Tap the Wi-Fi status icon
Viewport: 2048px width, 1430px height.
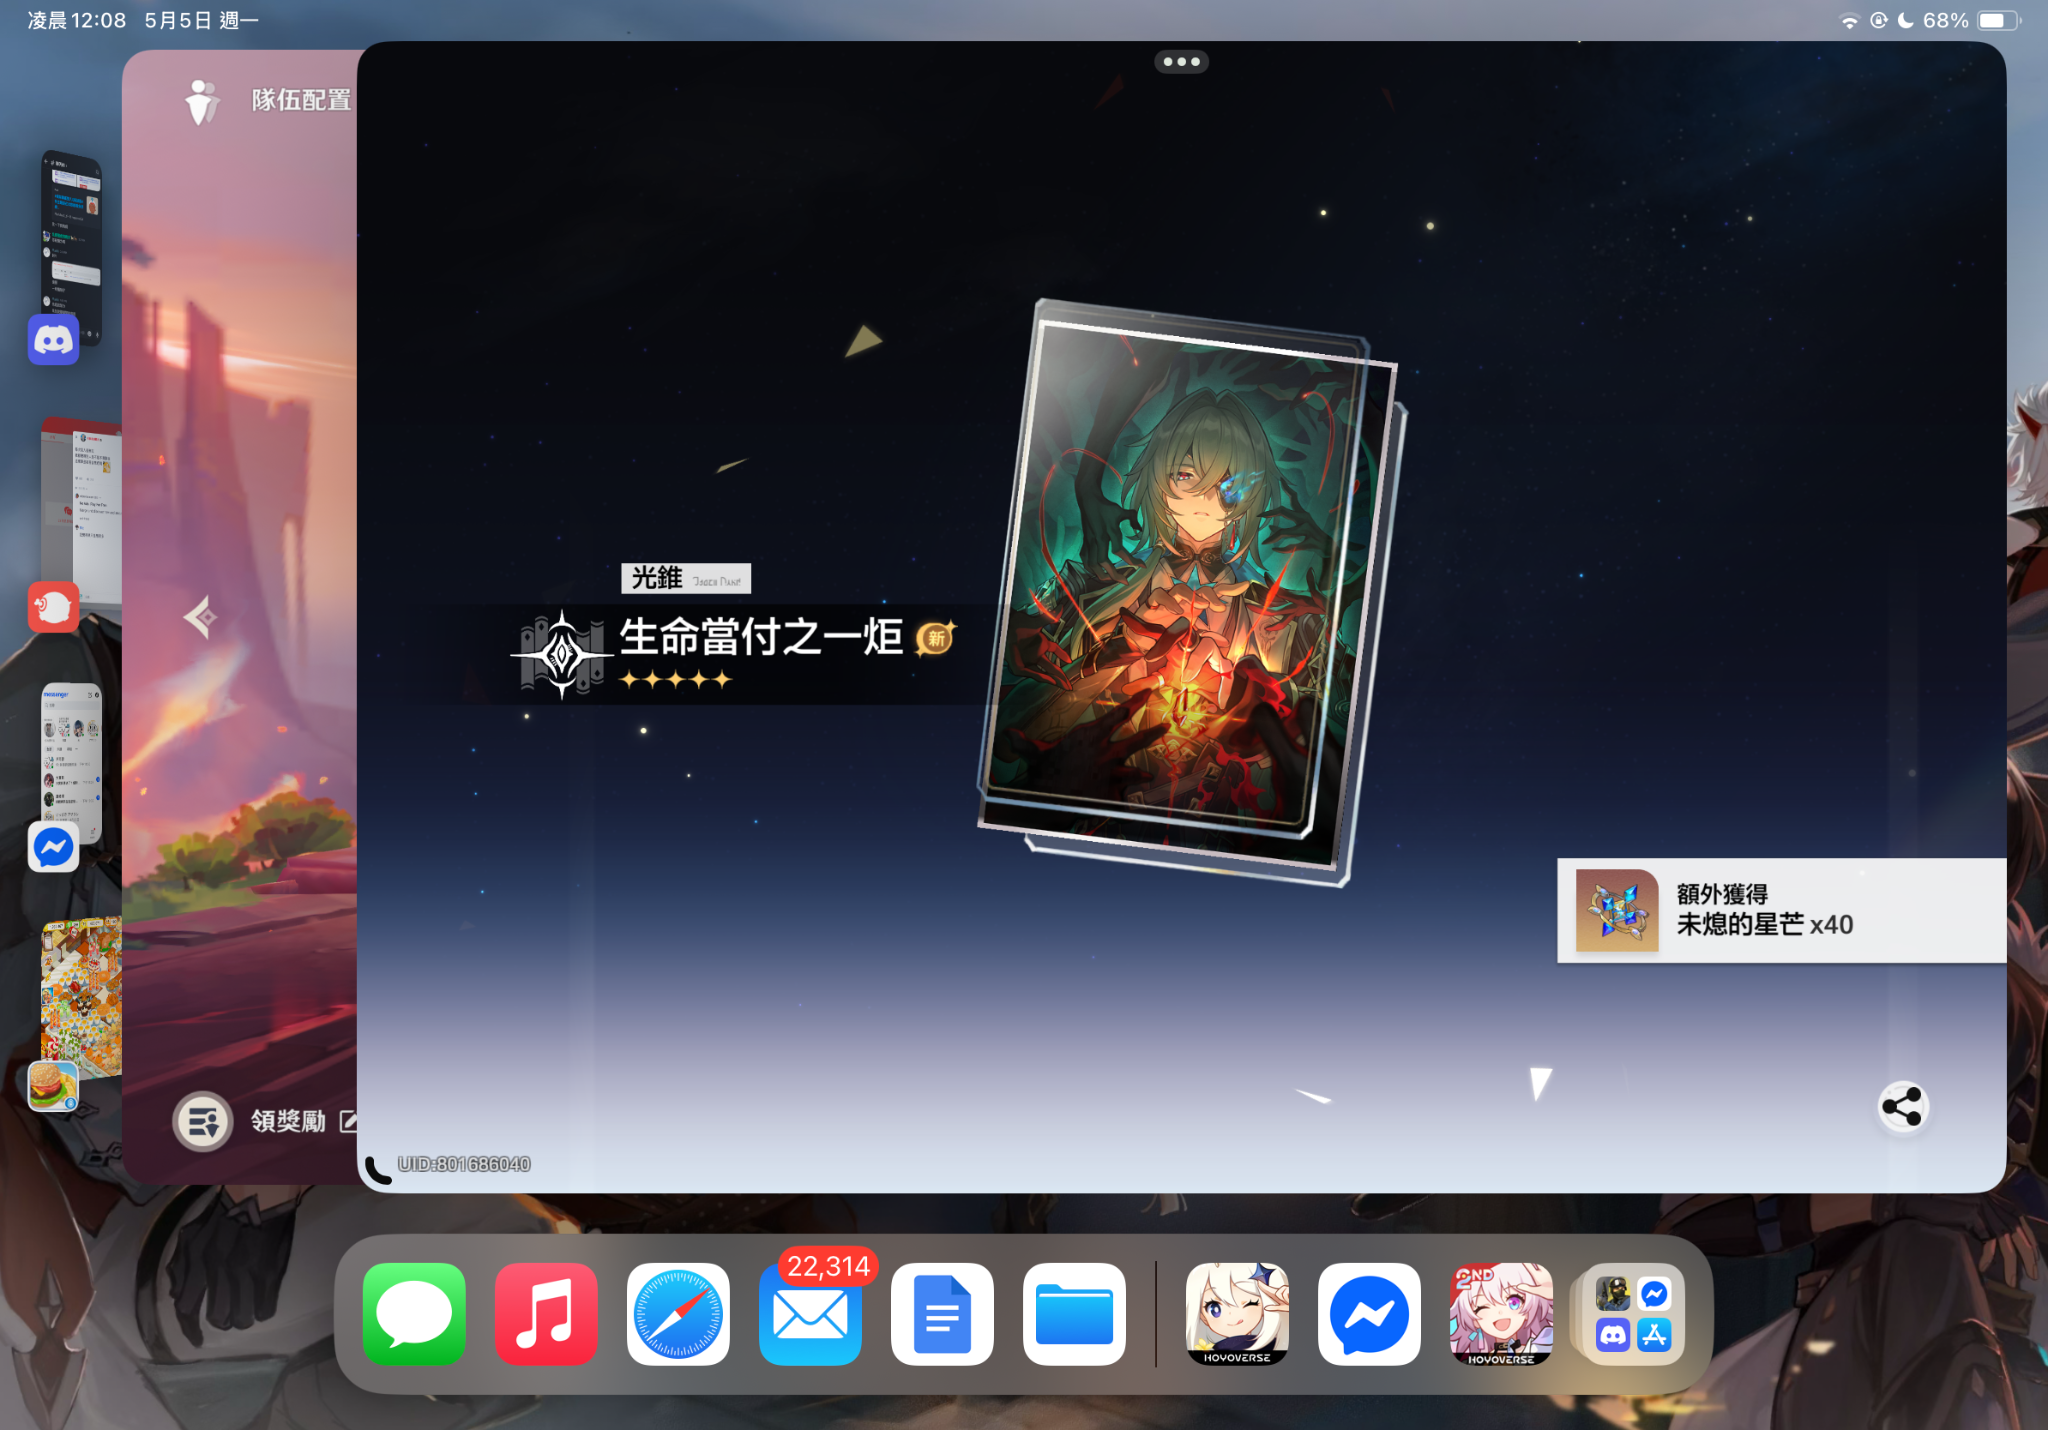1849,21
